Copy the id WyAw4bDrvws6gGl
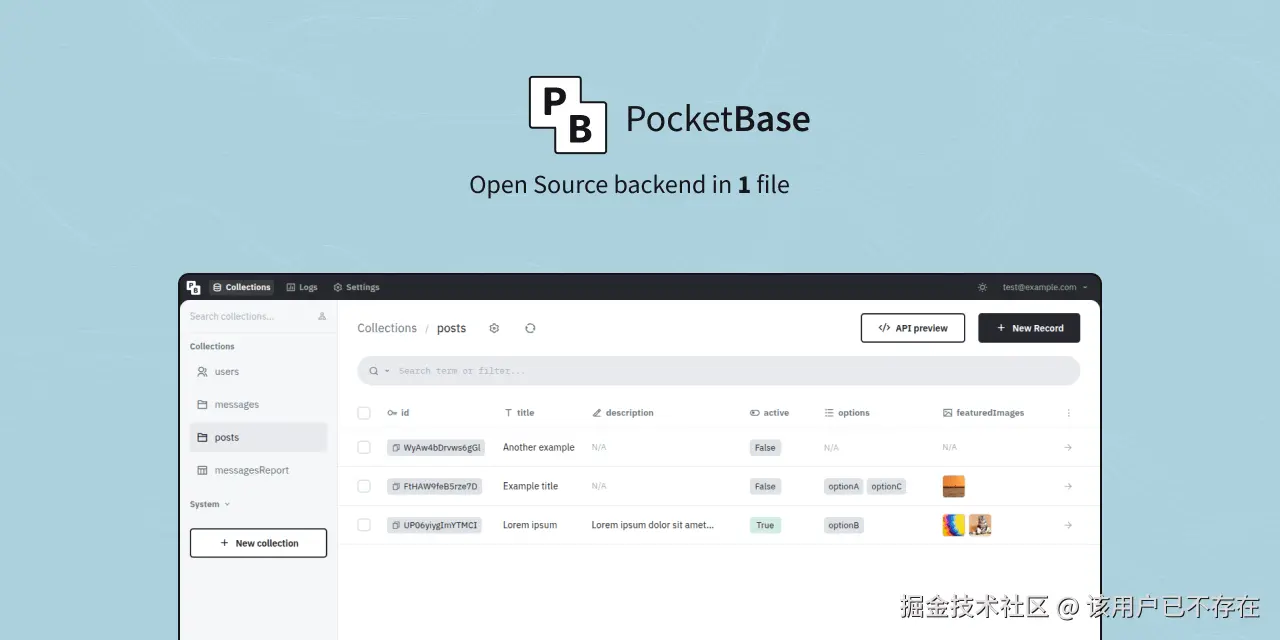The height and width of the screenshot is (640, 1280). click(x=397, y=448)
